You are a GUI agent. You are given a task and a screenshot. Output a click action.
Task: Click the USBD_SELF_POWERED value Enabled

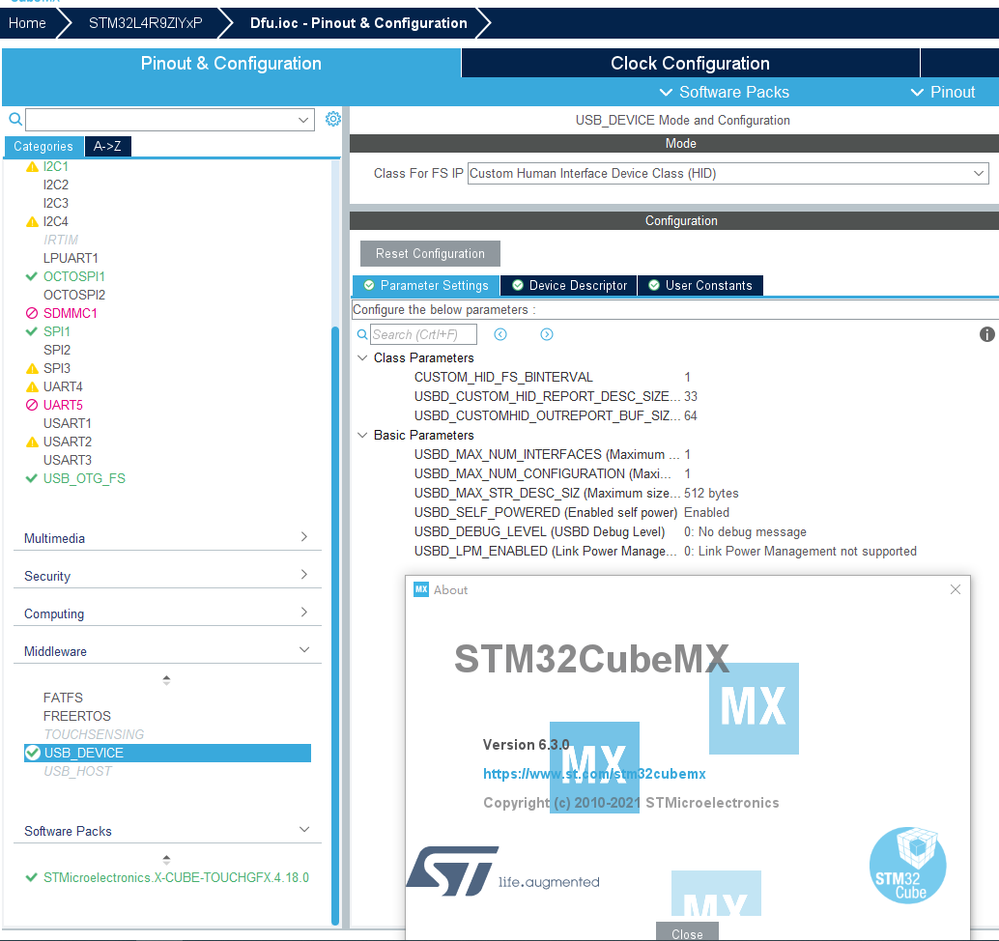coord(707,512)
